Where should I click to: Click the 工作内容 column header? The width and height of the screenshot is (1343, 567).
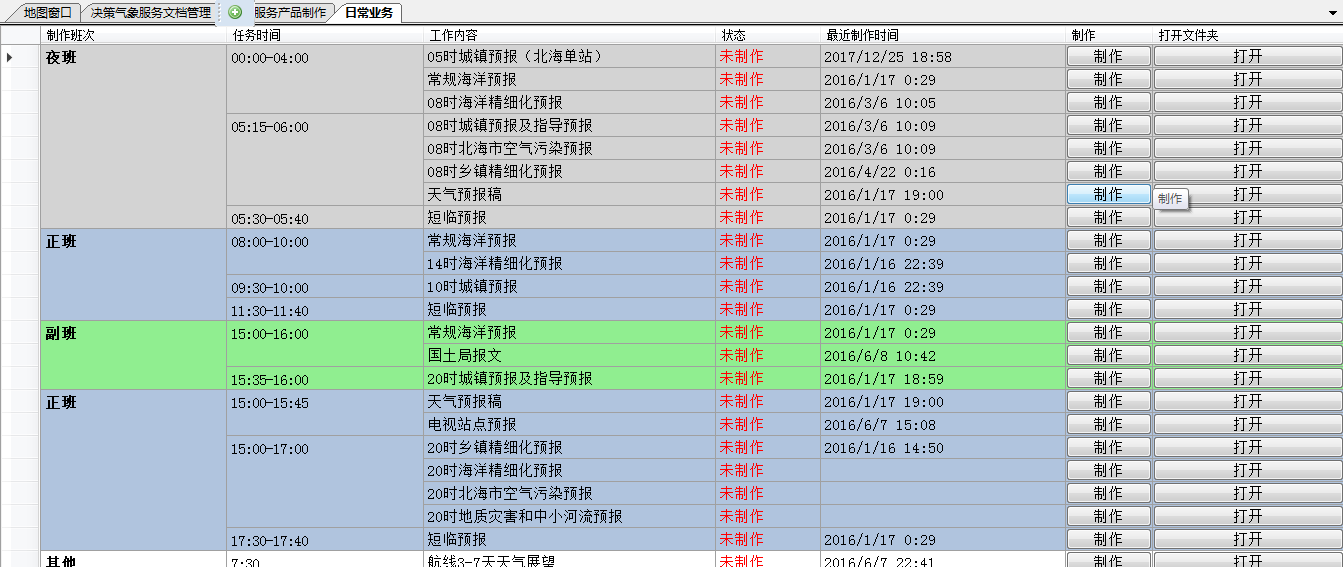tap(457, 35)
